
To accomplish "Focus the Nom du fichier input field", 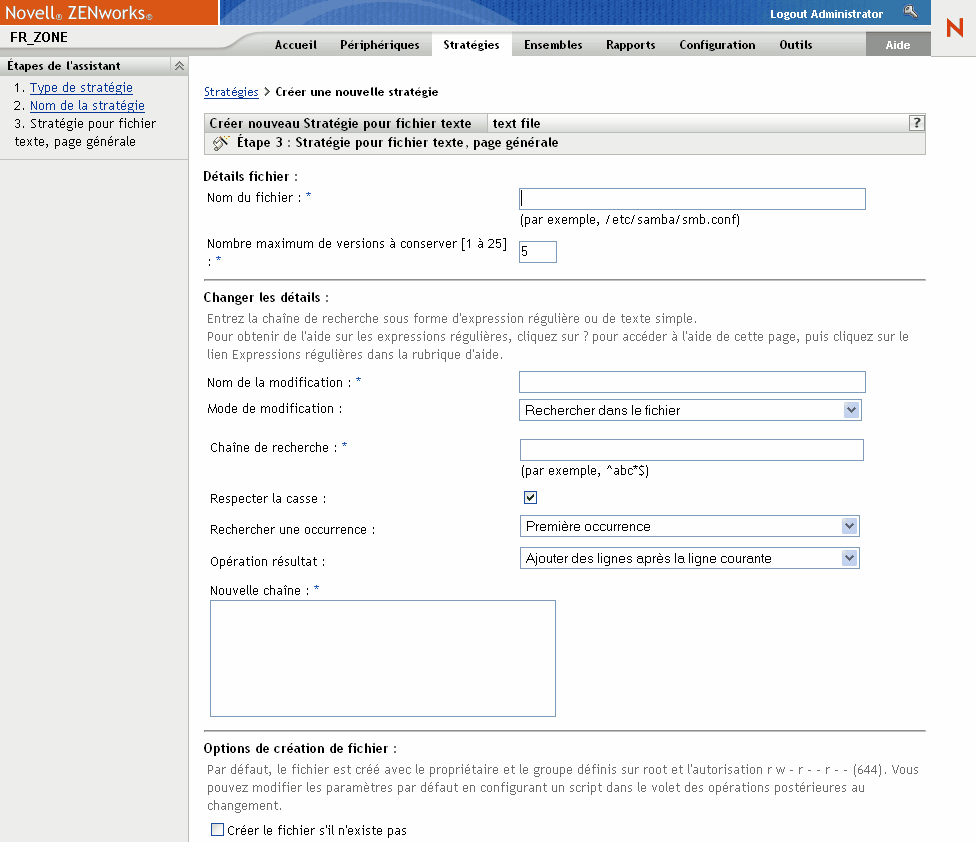I will click(x=692, y=199).
